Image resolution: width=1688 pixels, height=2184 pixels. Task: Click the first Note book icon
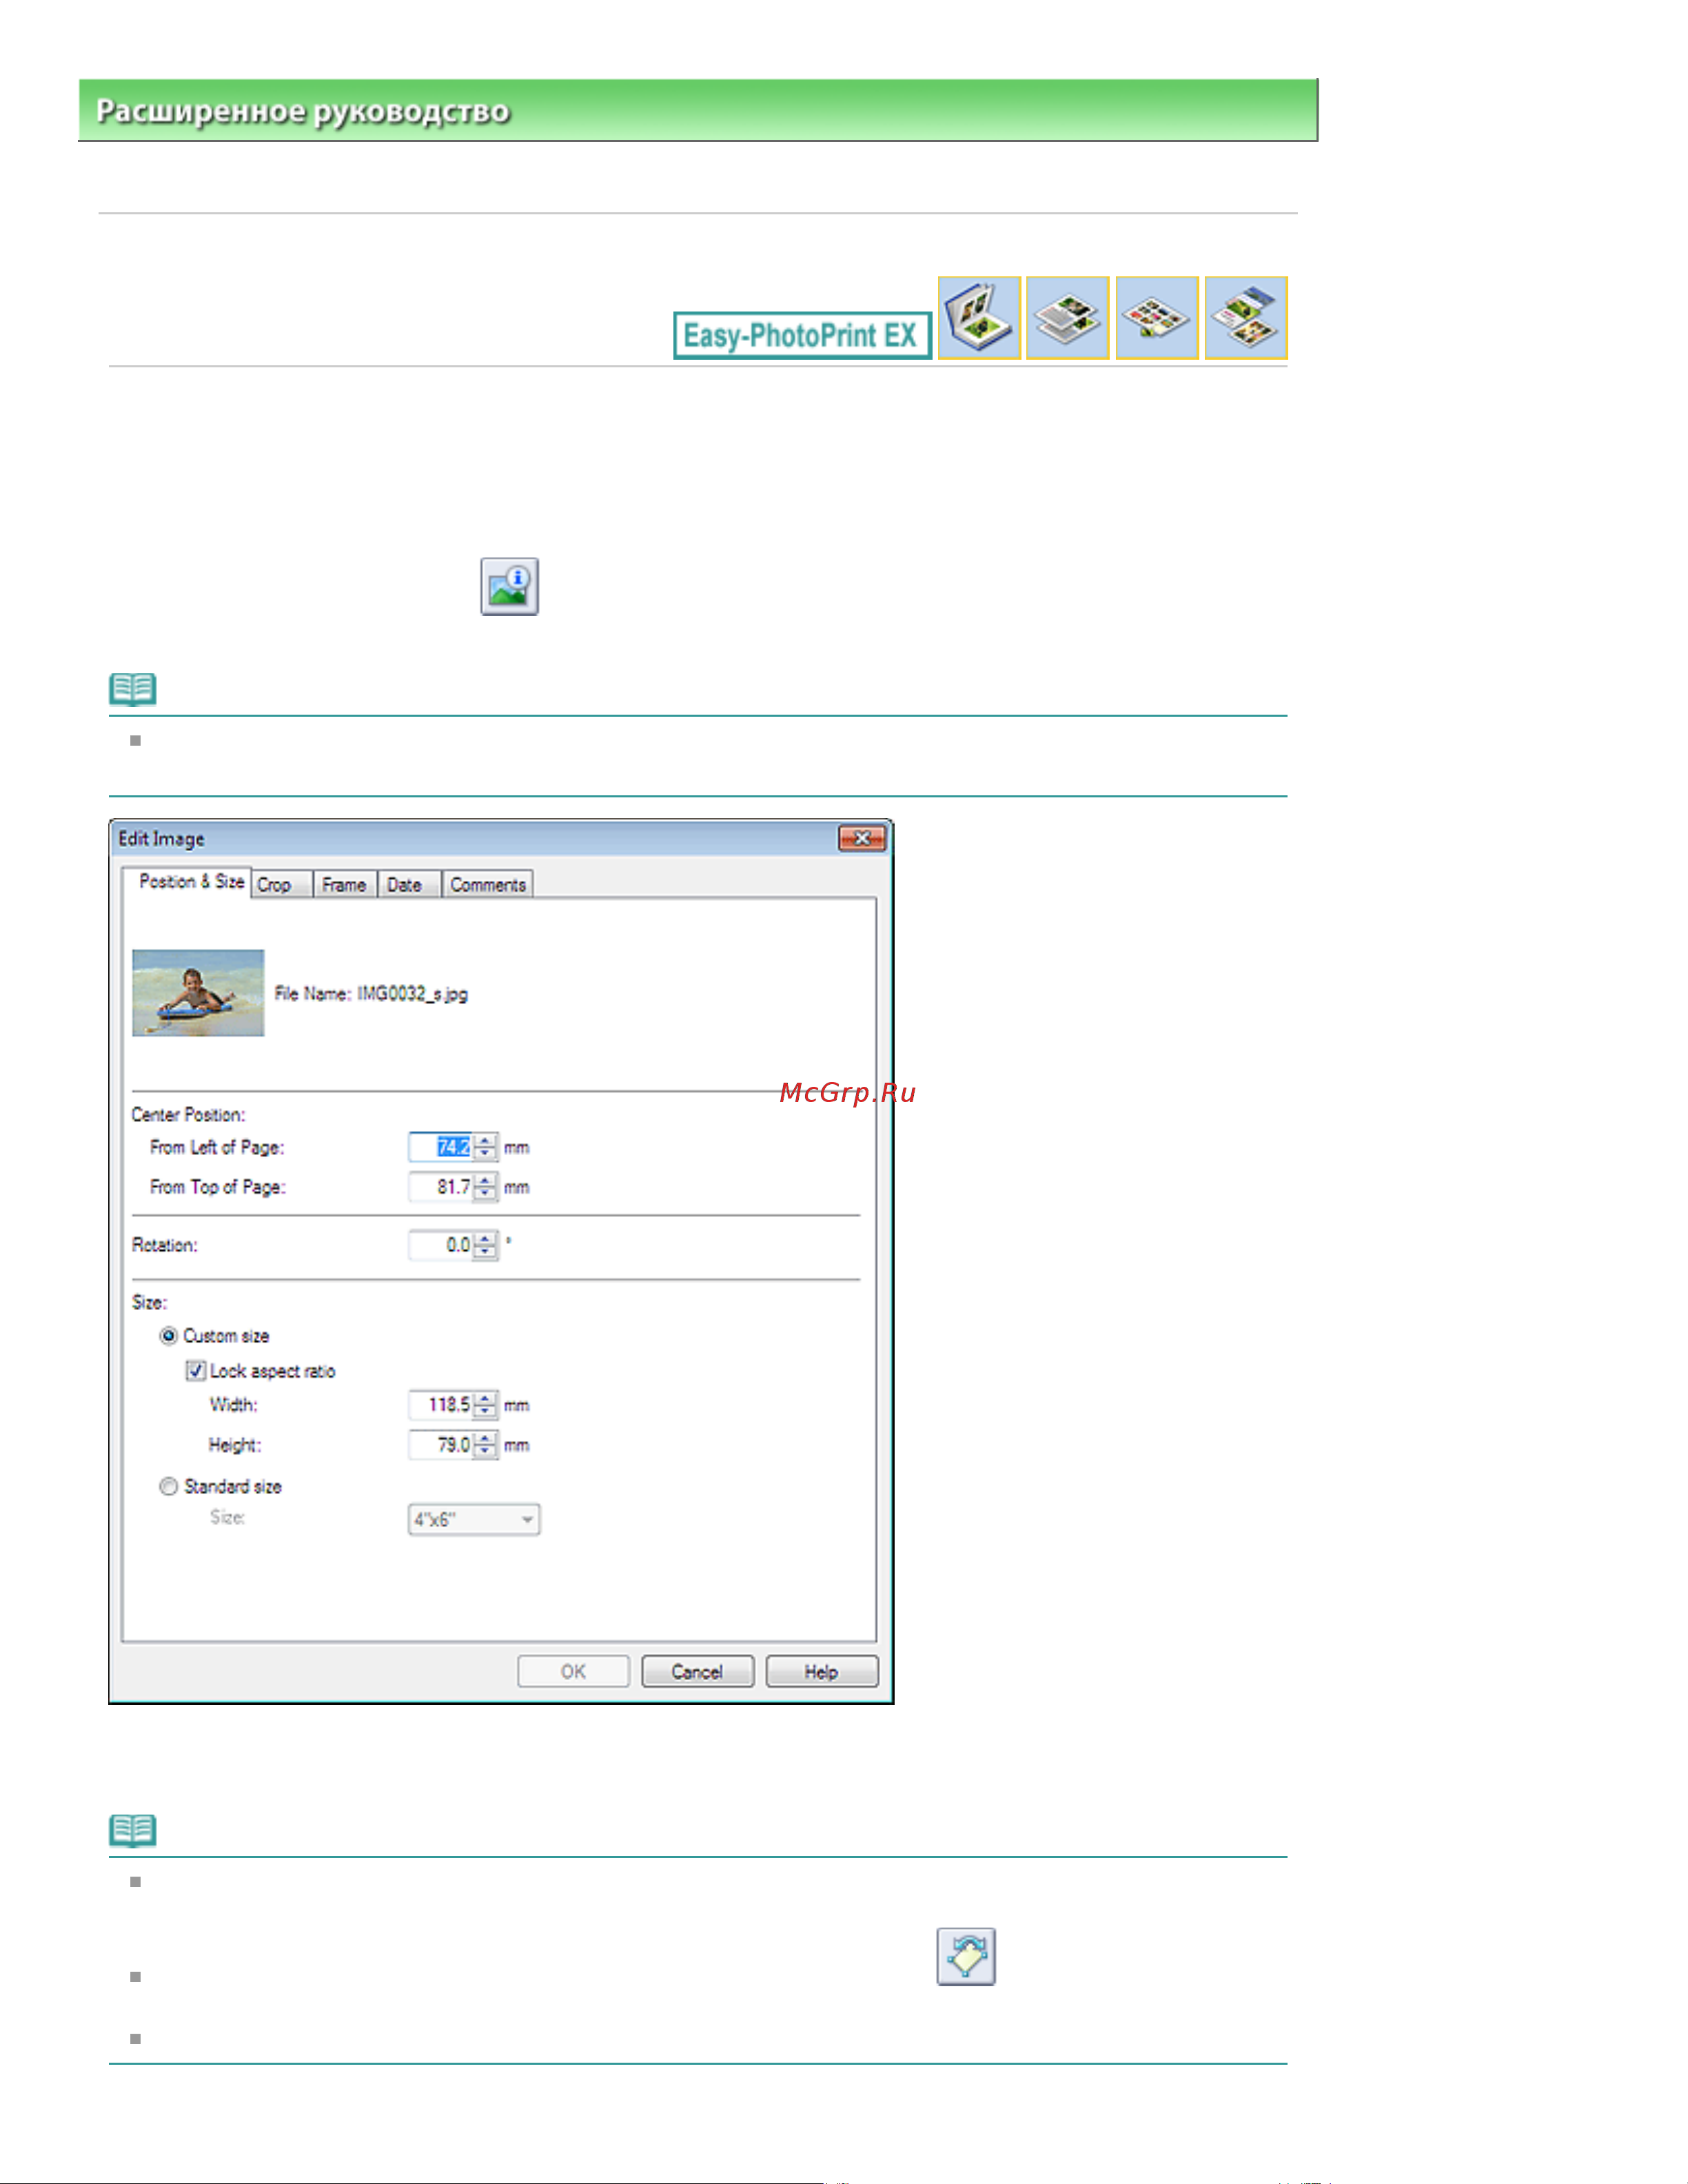point(133,689)
